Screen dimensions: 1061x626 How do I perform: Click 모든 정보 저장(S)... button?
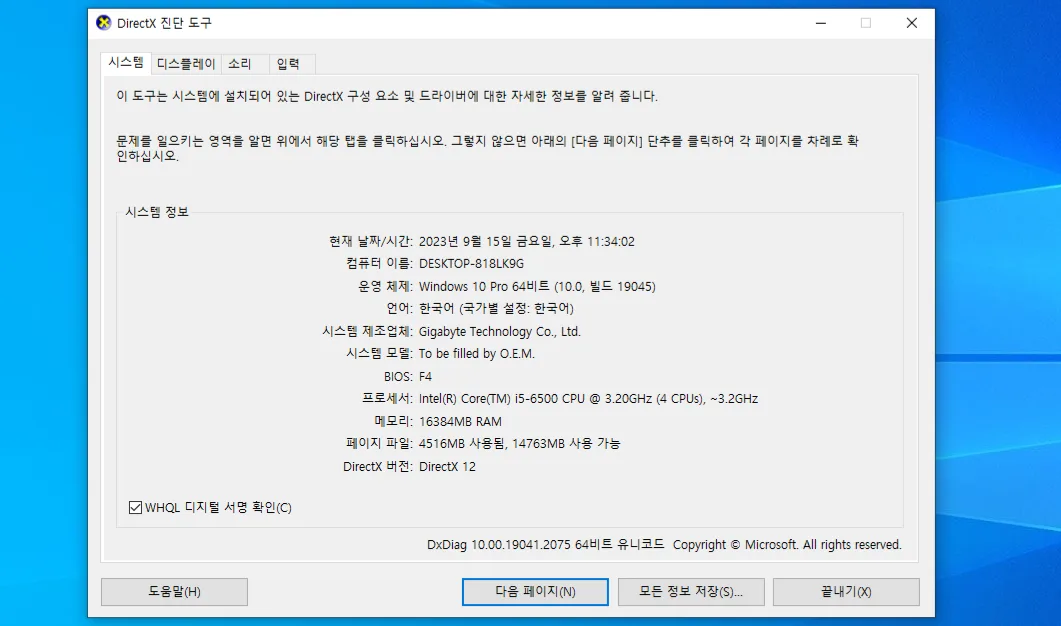(x=691, y=591)
